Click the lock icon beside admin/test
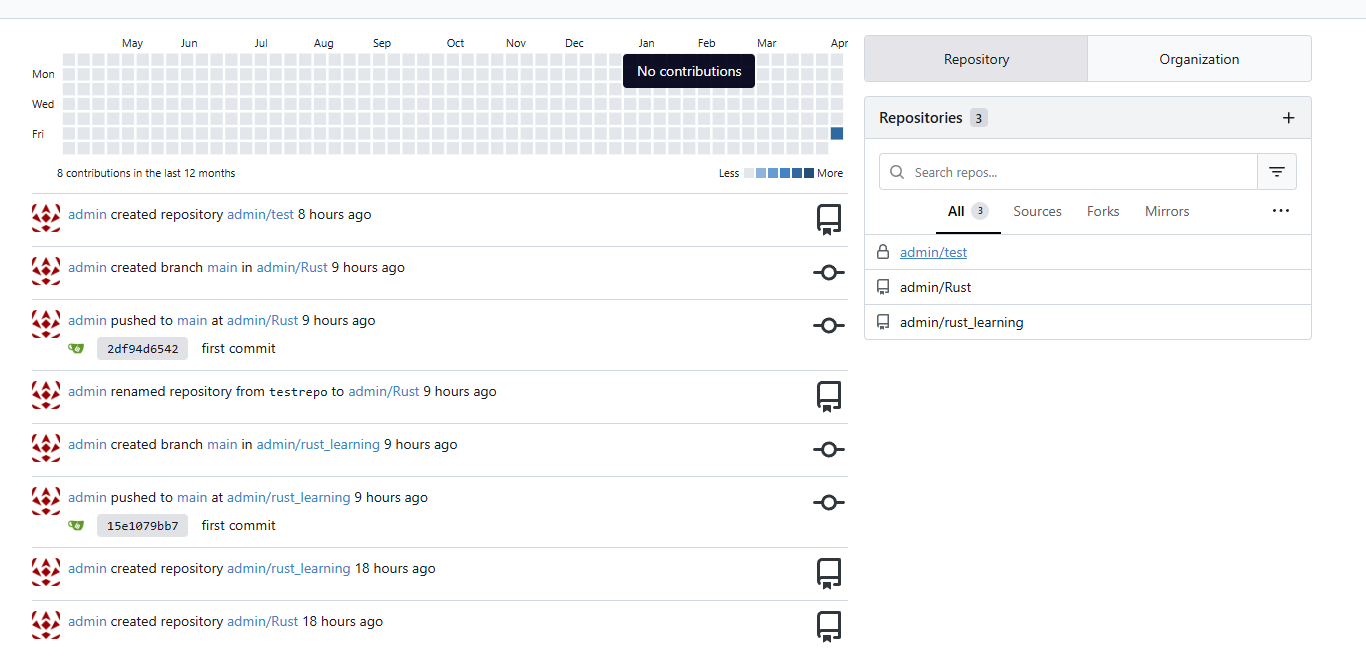 883,252
